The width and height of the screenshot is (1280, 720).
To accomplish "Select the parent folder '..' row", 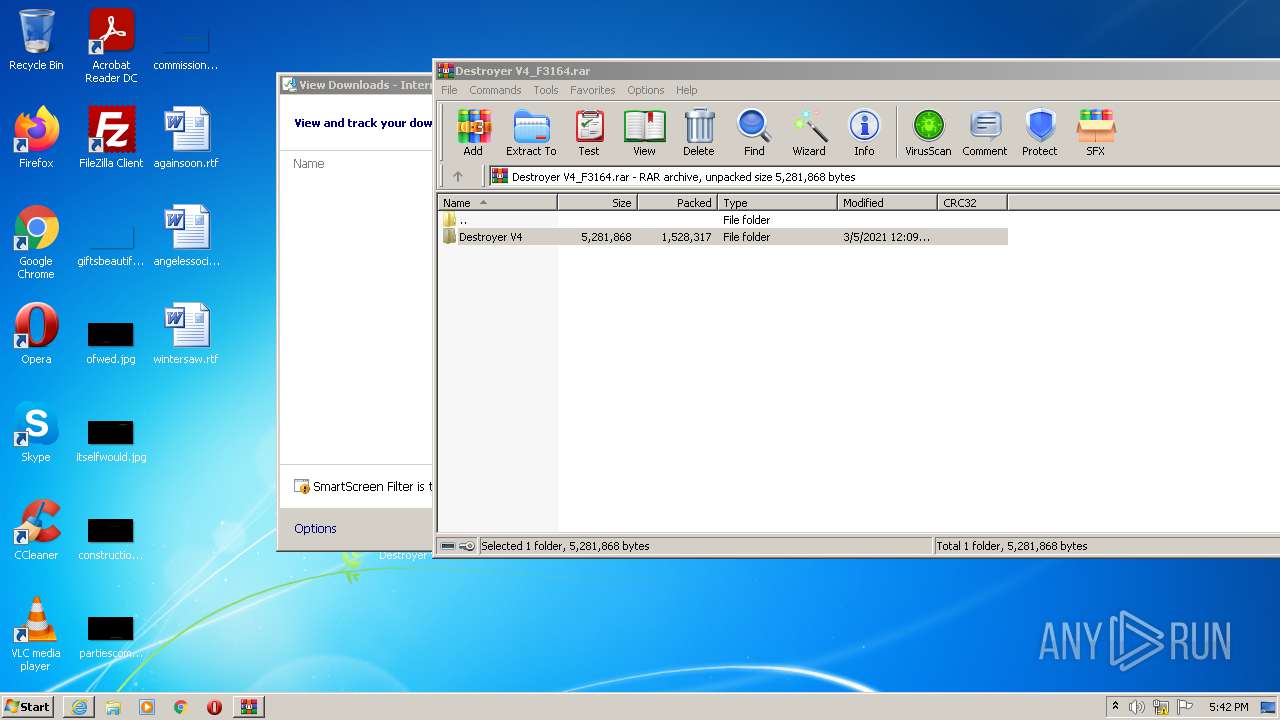I will pos(722,219).
